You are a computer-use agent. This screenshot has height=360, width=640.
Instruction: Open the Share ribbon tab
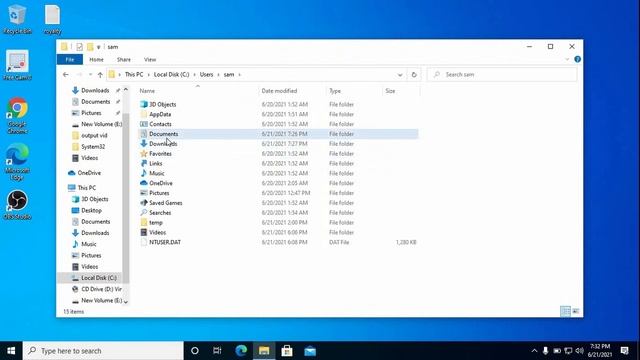click(124, 60)
